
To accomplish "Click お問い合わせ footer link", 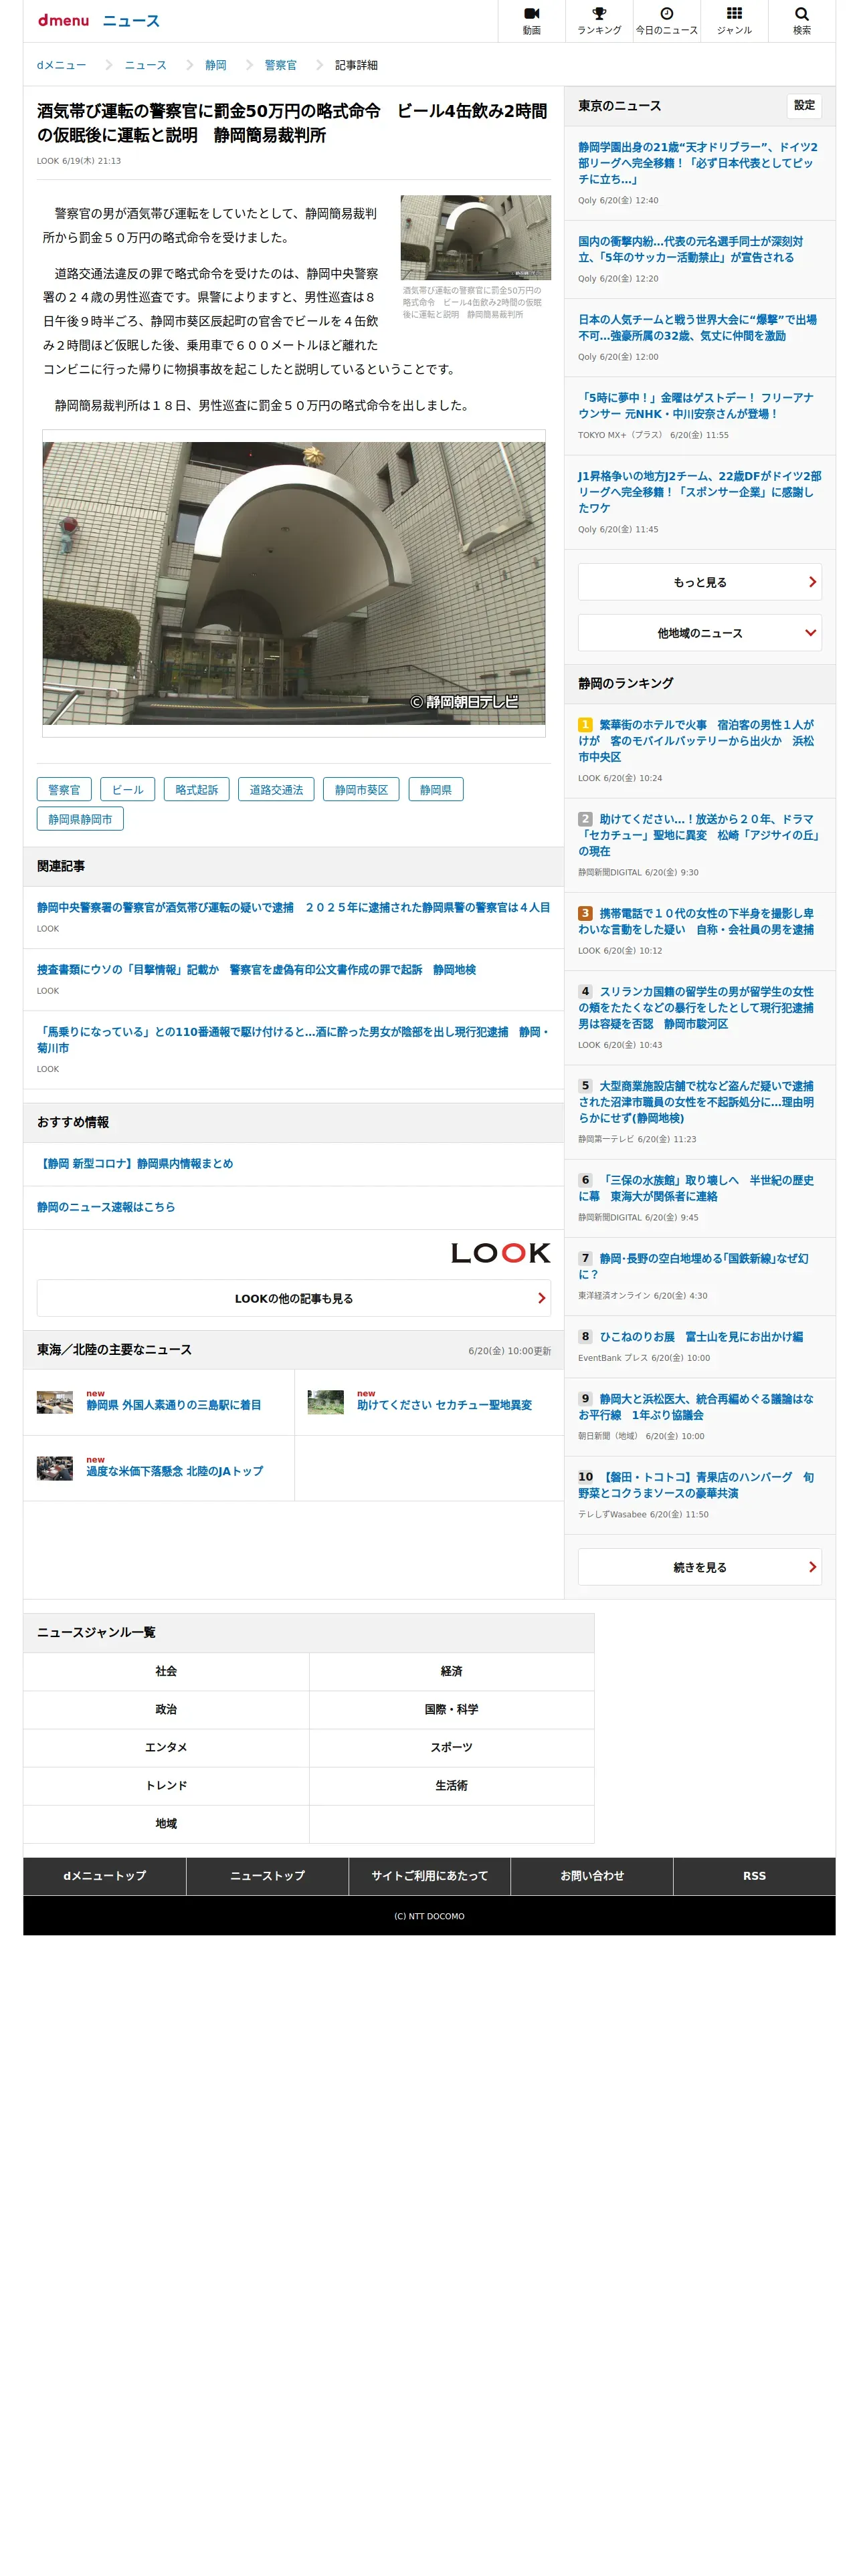I will pos(592,1875).
